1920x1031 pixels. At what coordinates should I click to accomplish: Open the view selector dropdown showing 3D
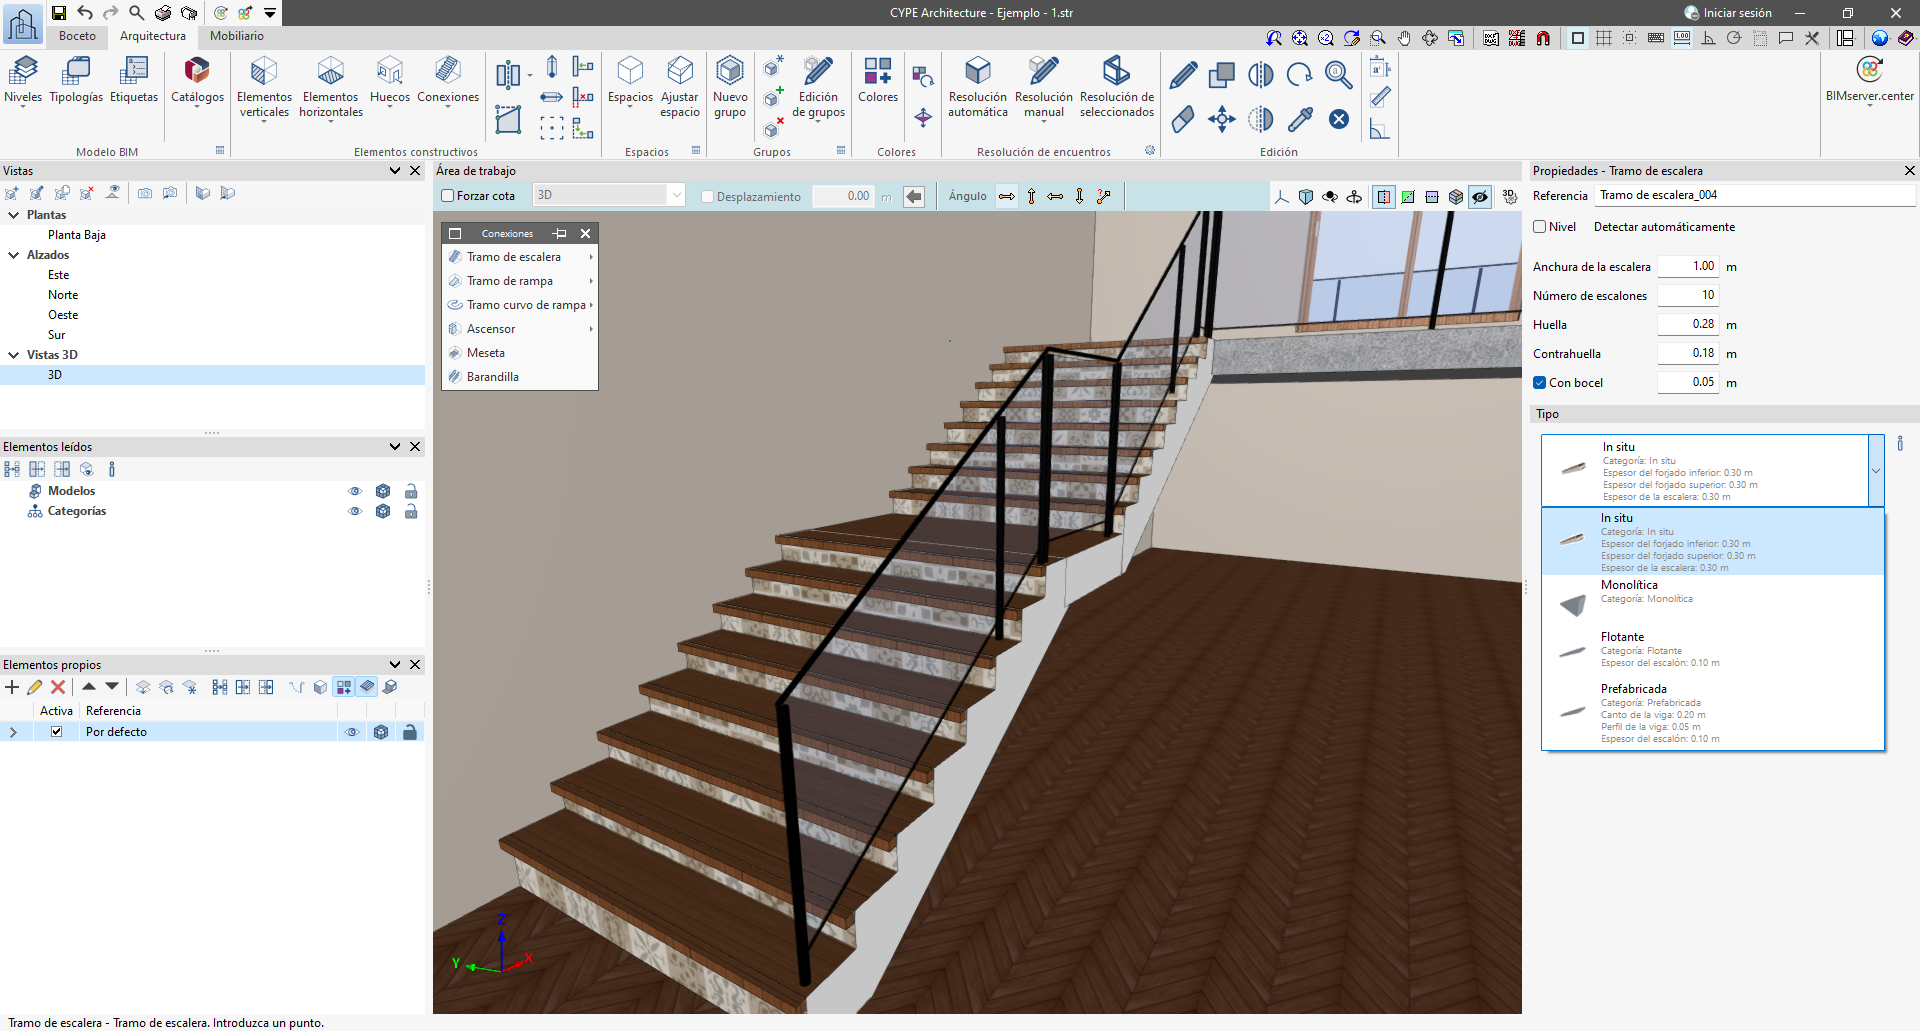pyautogui.click(x=676, y=194)
